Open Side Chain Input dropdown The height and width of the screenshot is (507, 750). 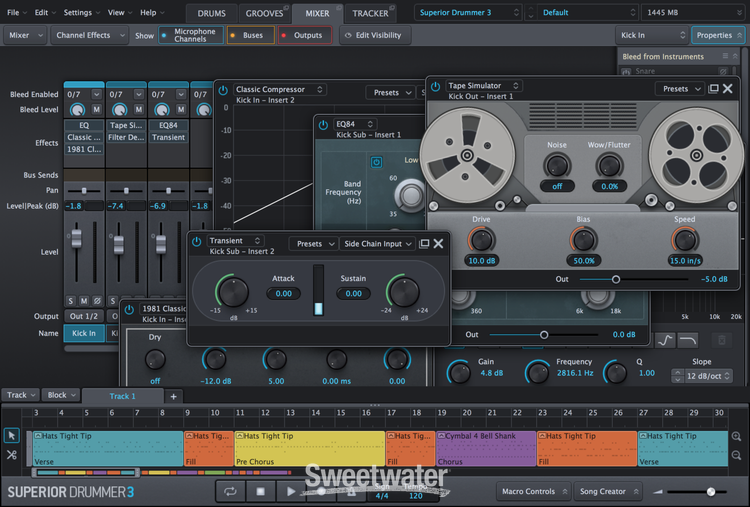click(377, 244)
